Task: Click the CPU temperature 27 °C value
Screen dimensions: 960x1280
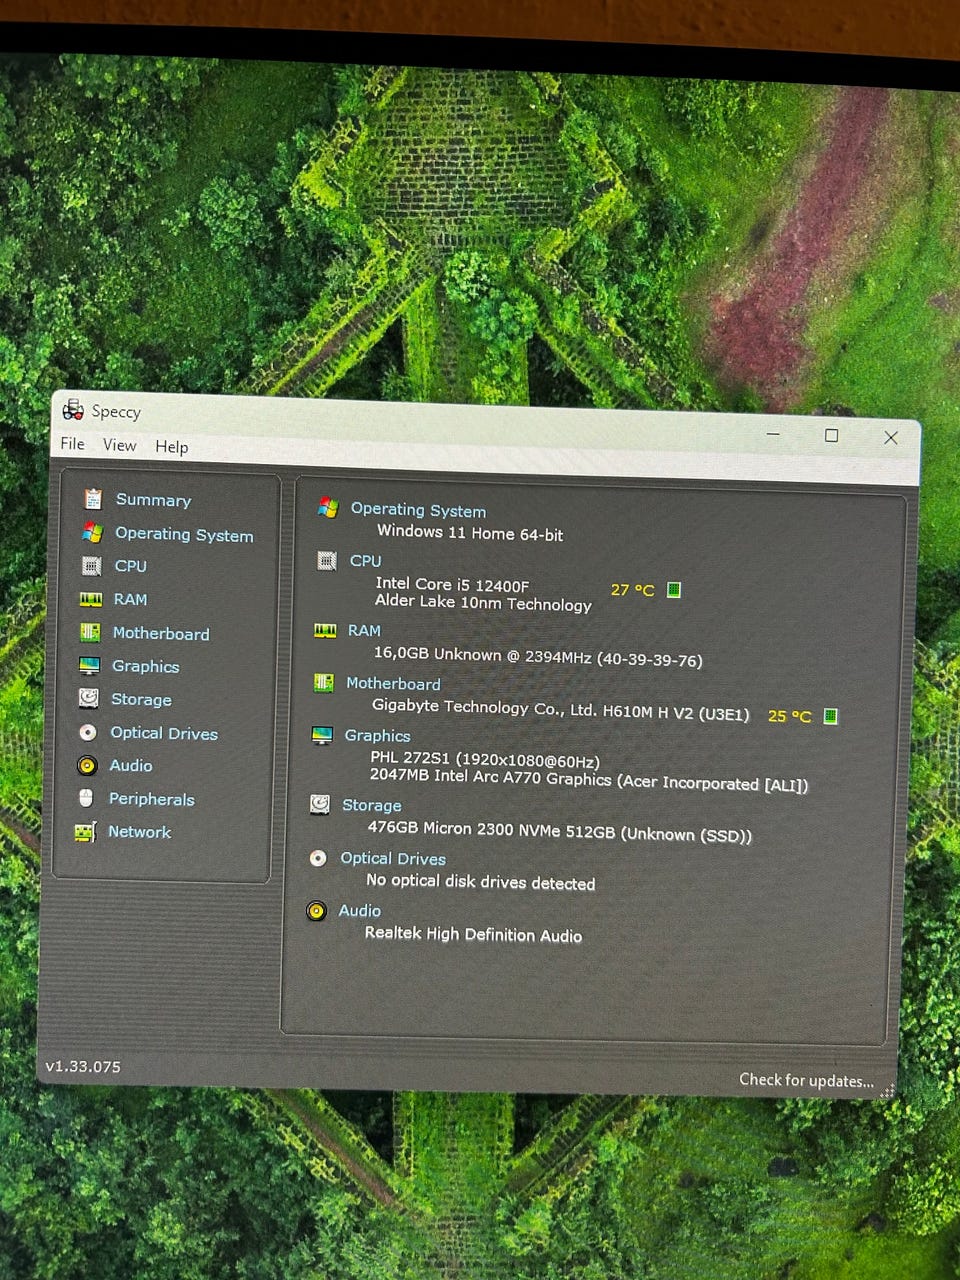Action: click(632, 590)
